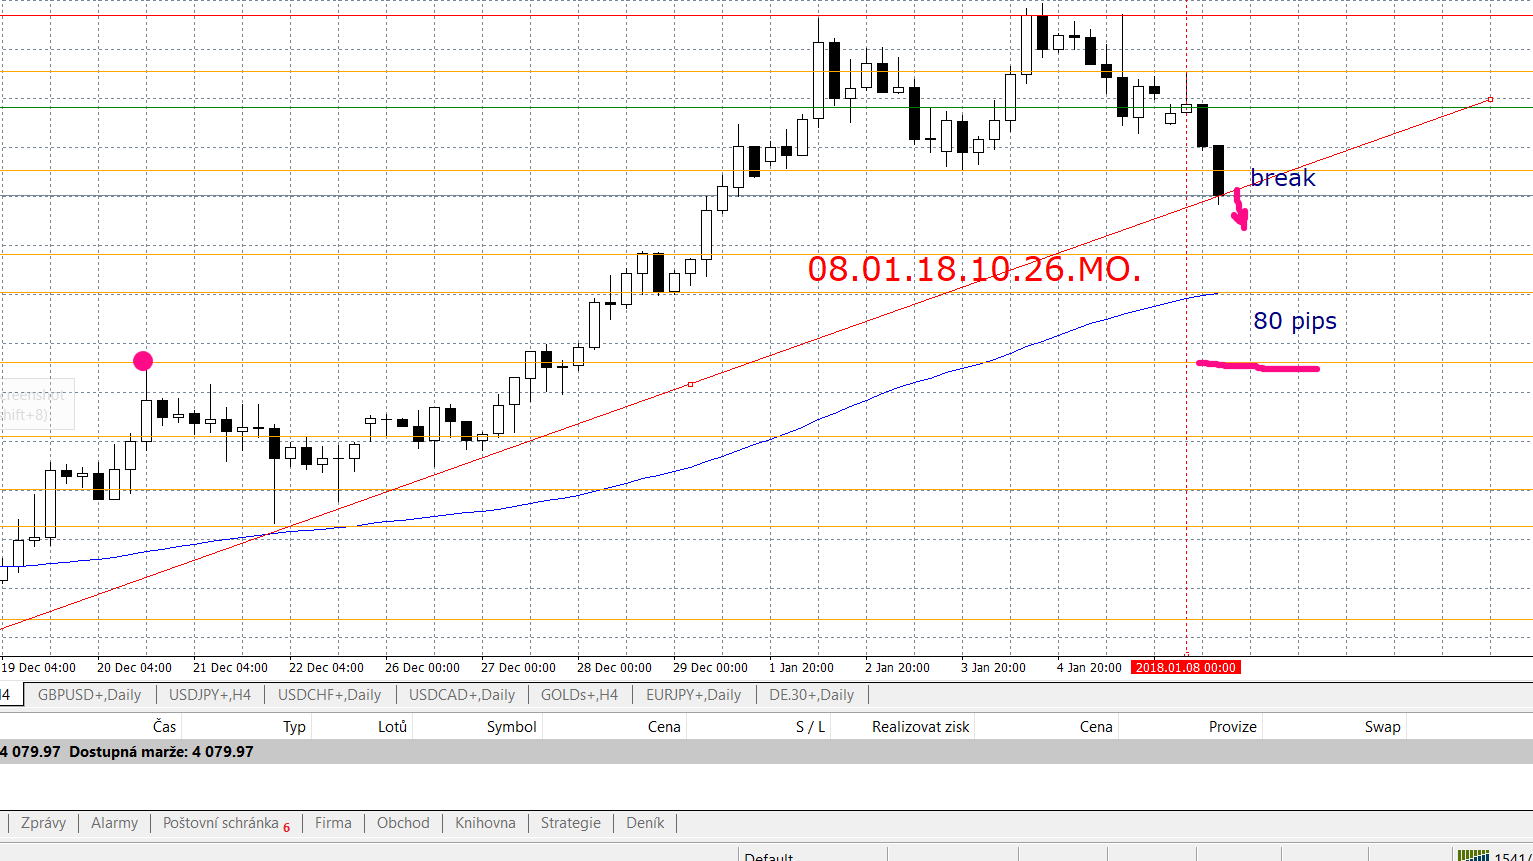Sort by the Lotů column header
Viewport: 1533px width, 861px height.
(393, 727)
